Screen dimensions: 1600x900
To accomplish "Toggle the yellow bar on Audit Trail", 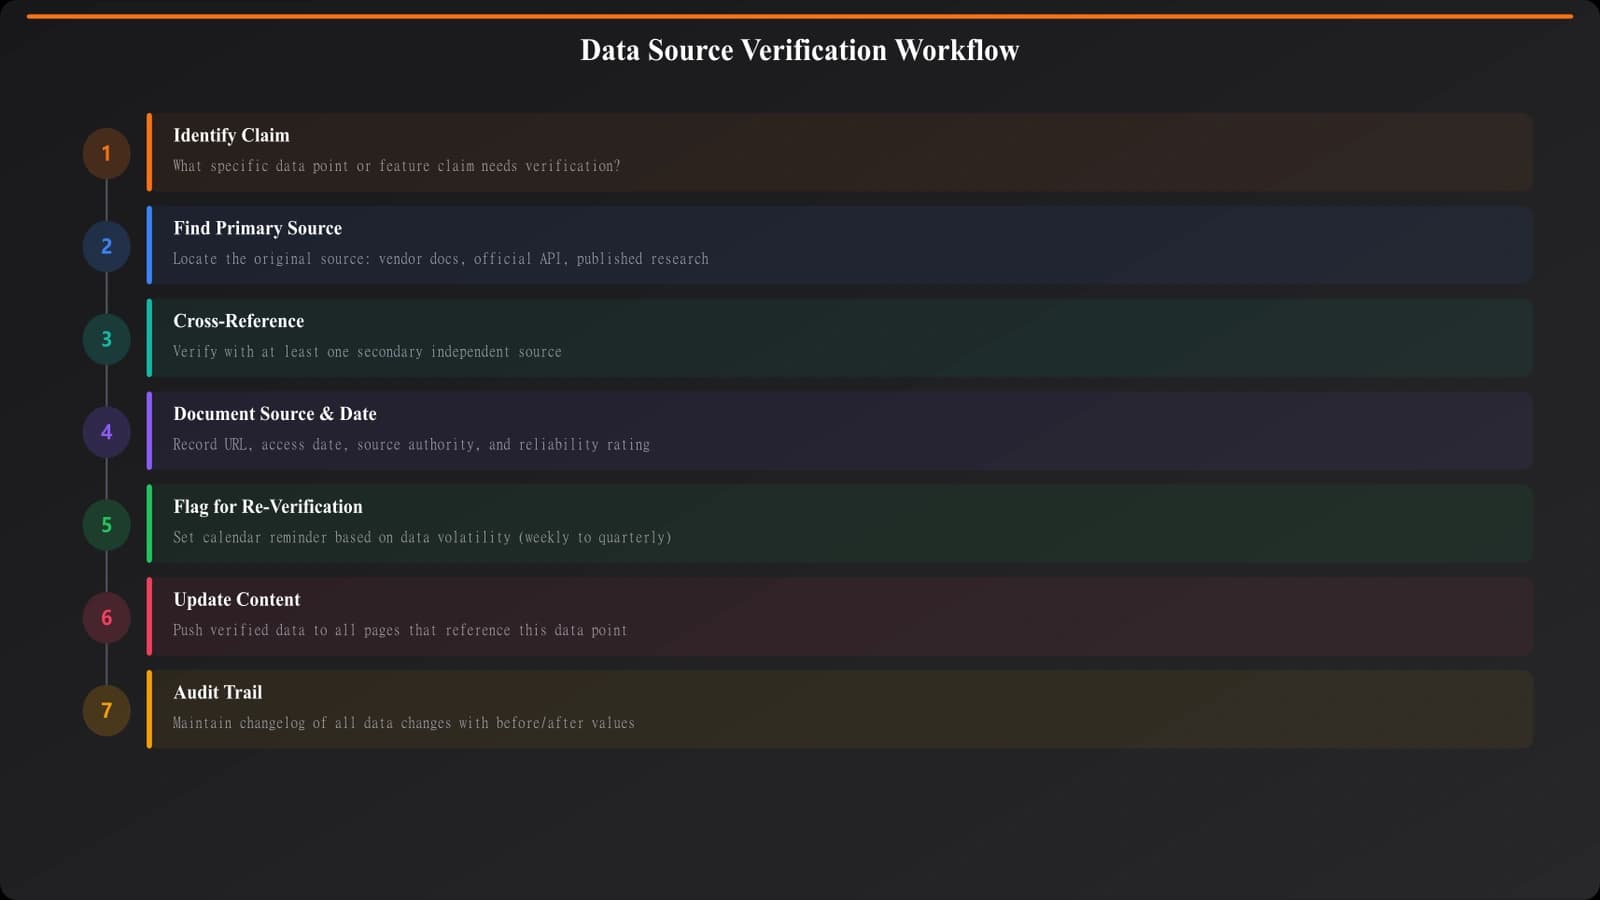I will click(148, 708).
